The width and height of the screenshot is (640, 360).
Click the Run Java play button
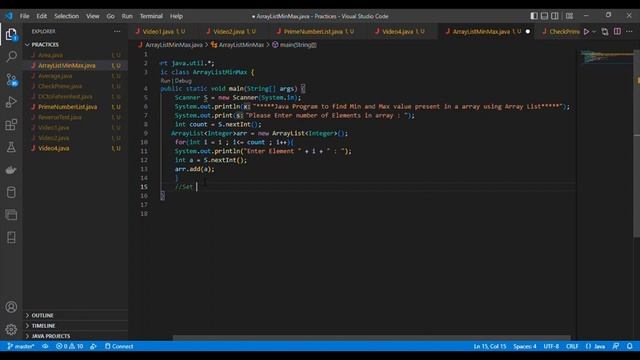tap(587, 31)
